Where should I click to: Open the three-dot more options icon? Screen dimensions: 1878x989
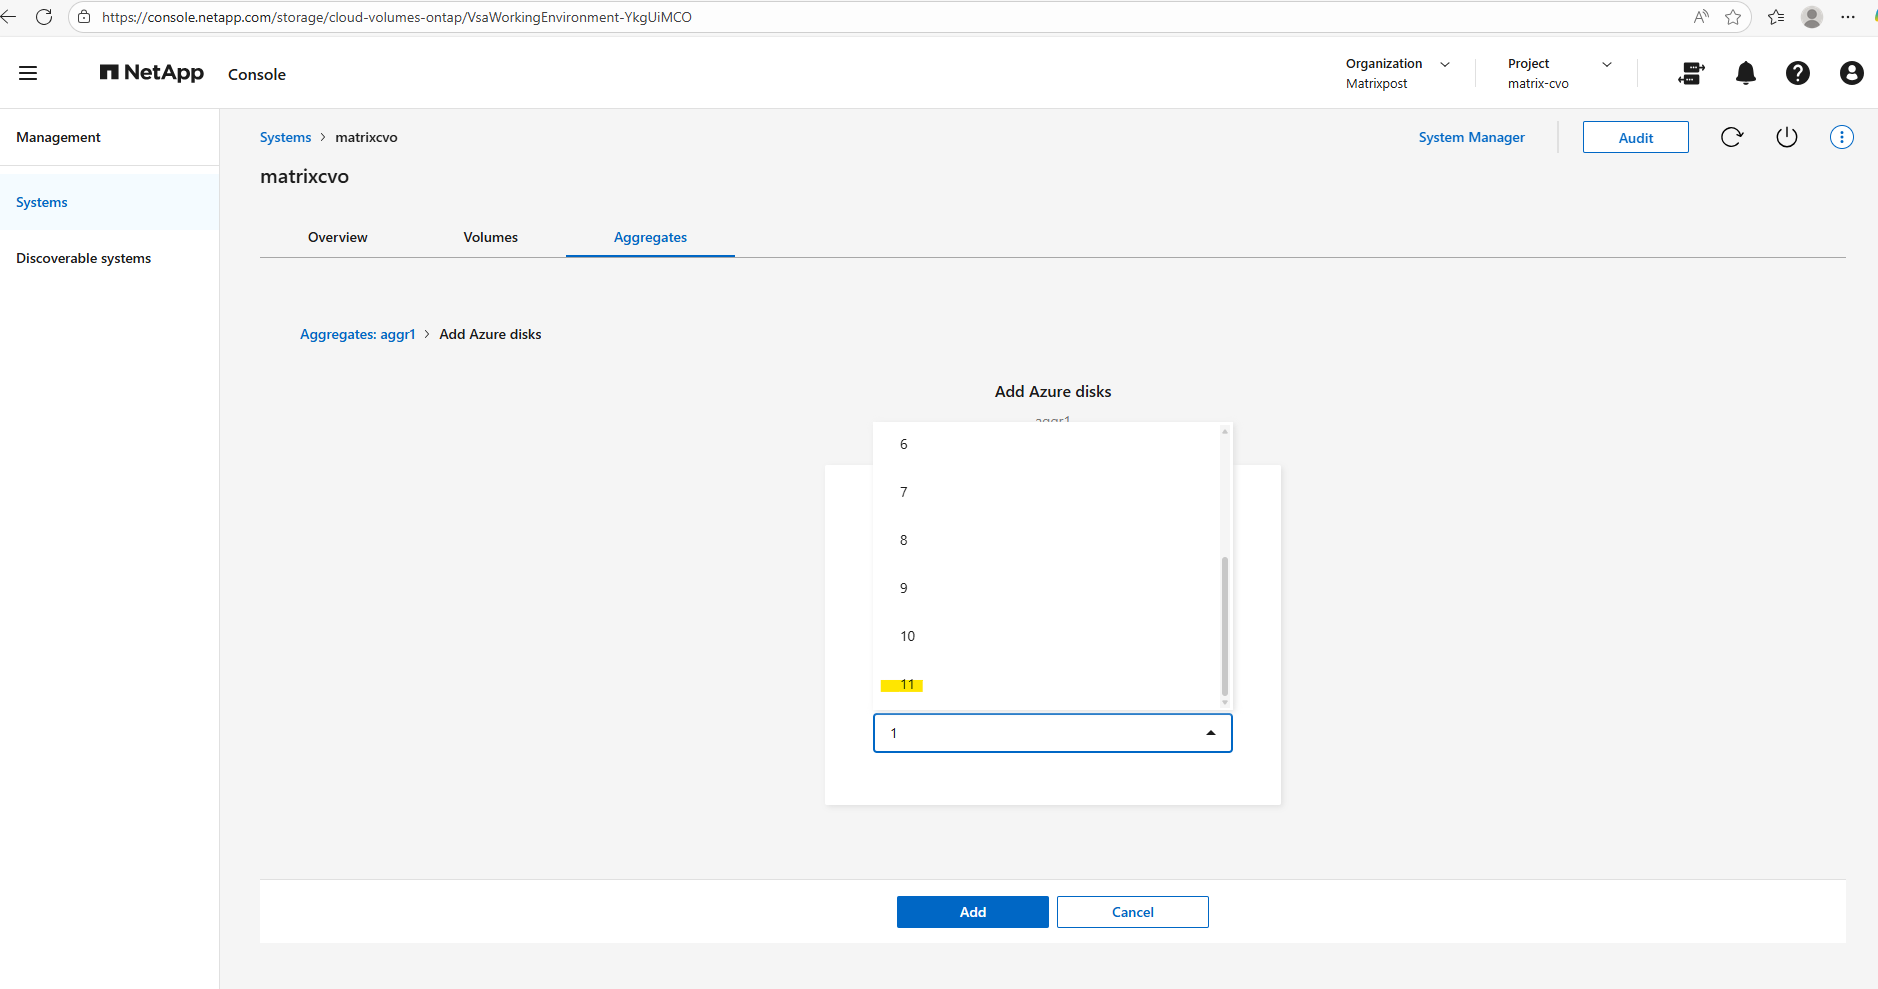click(x=1841, y=137)
